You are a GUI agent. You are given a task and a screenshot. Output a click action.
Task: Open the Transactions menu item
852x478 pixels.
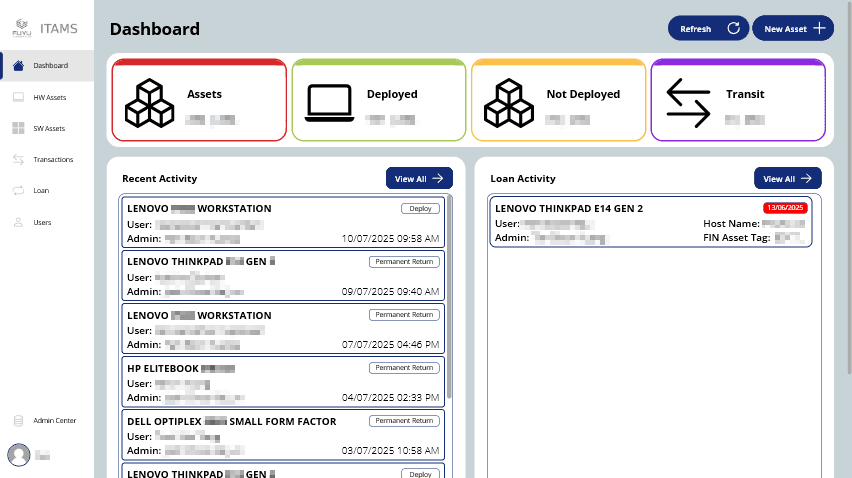(x=47, y=159)
